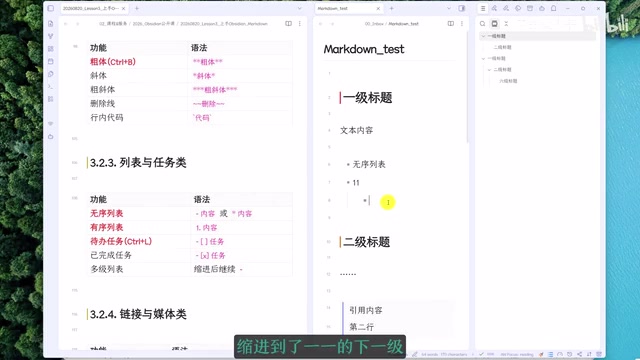Click the share icon in the status bar
The image size is (640, 360).
(x=580, y=354)
